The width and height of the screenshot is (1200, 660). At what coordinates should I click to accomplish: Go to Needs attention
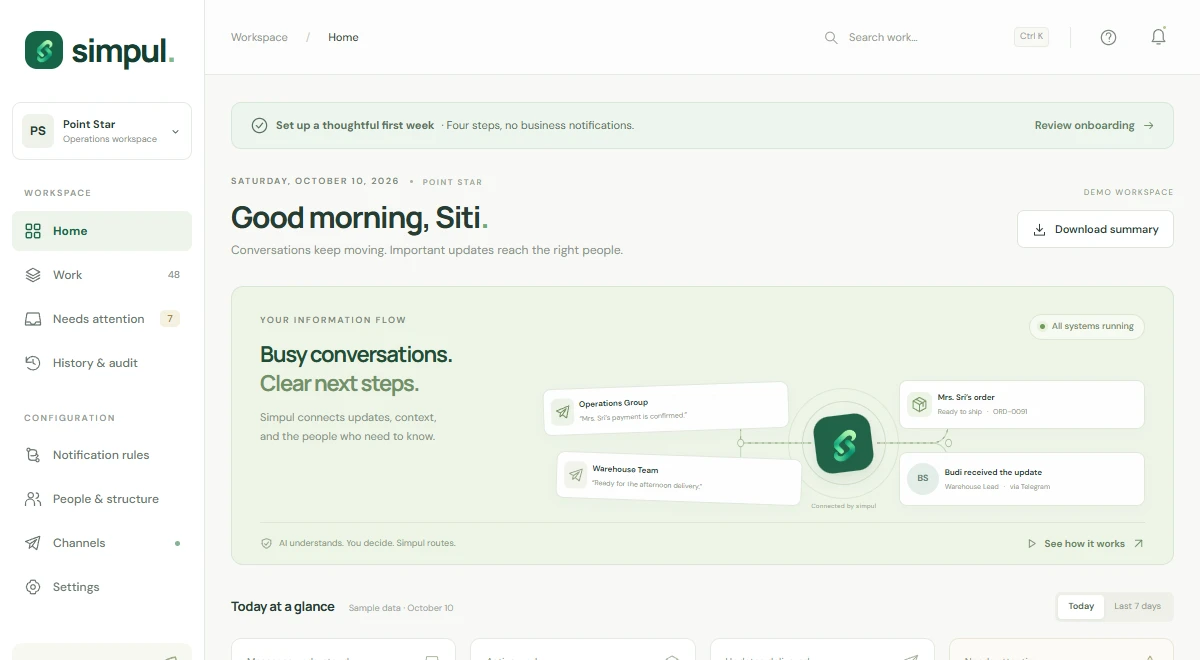point(102,319)
